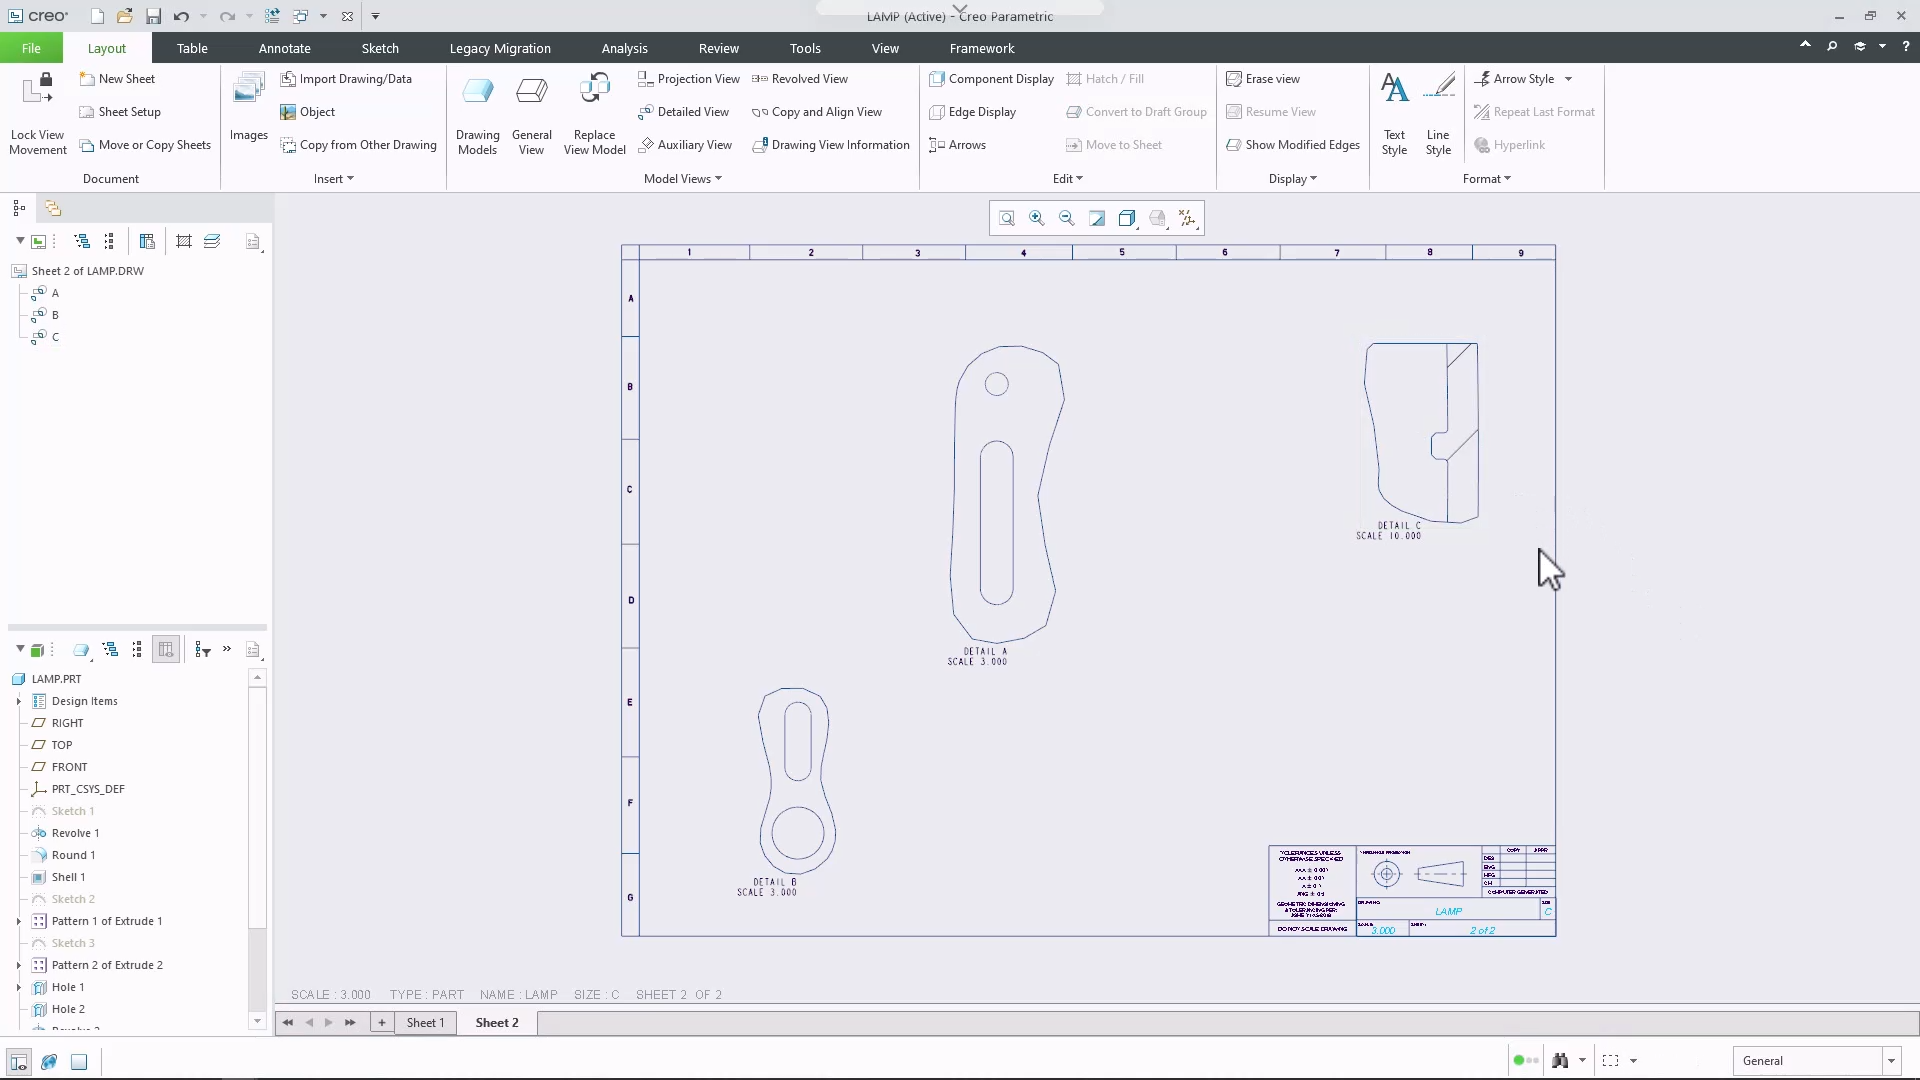Click Import Drawing/Data
The width and height of the screenshot is (1920, 1080).
pyautogui.click(x=346, y=79)
